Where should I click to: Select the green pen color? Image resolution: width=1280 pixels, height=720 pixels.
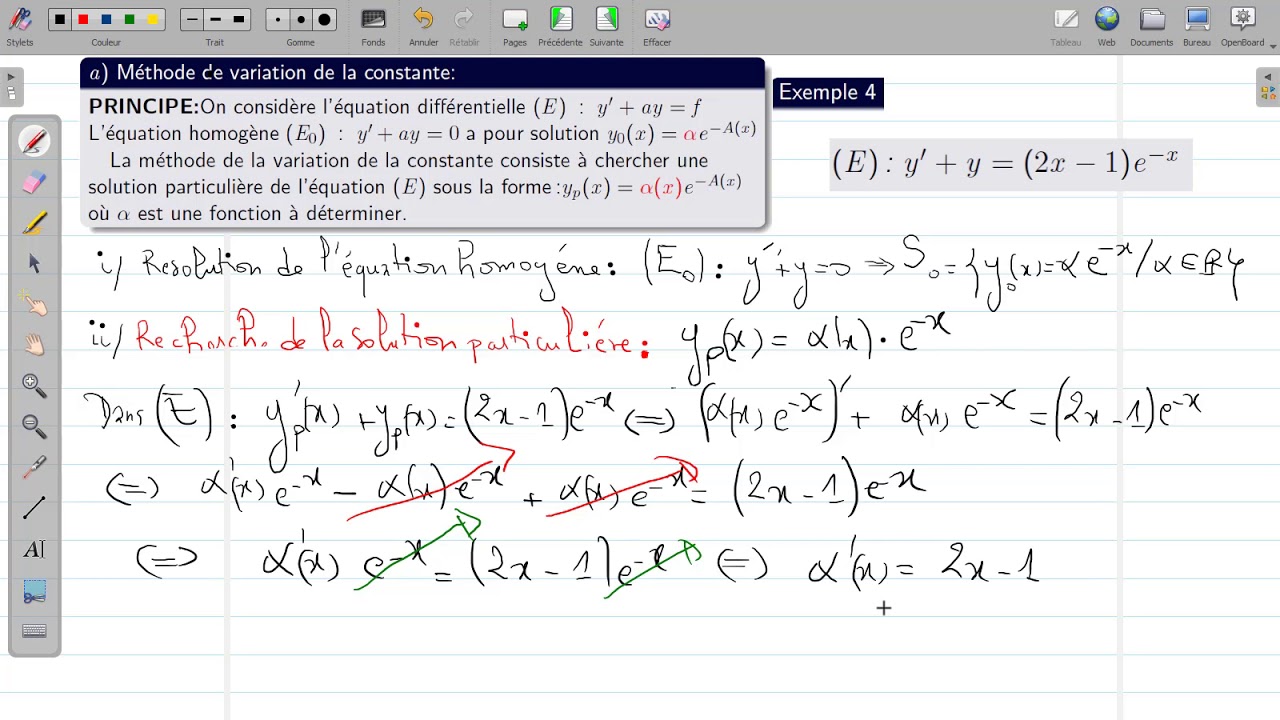pos(129,20)
